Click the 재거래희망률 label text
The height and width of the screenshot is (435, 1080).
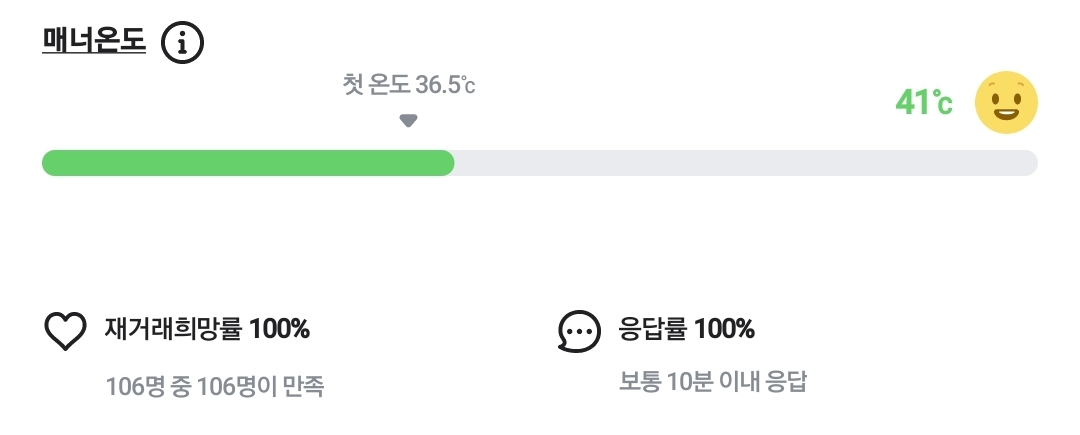[173, 328]
